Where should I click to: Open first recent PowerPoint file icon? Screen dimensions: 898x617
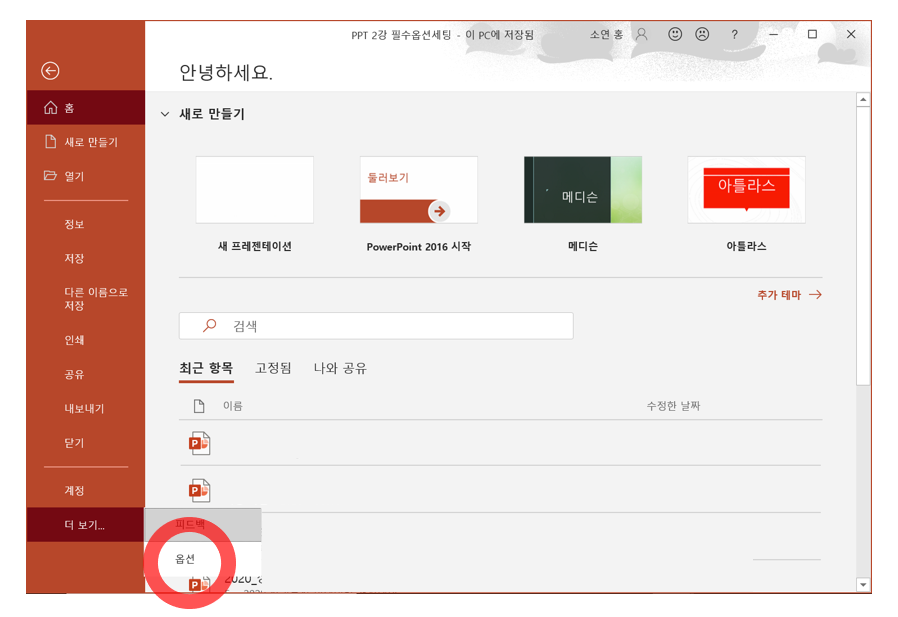[199, 443]
